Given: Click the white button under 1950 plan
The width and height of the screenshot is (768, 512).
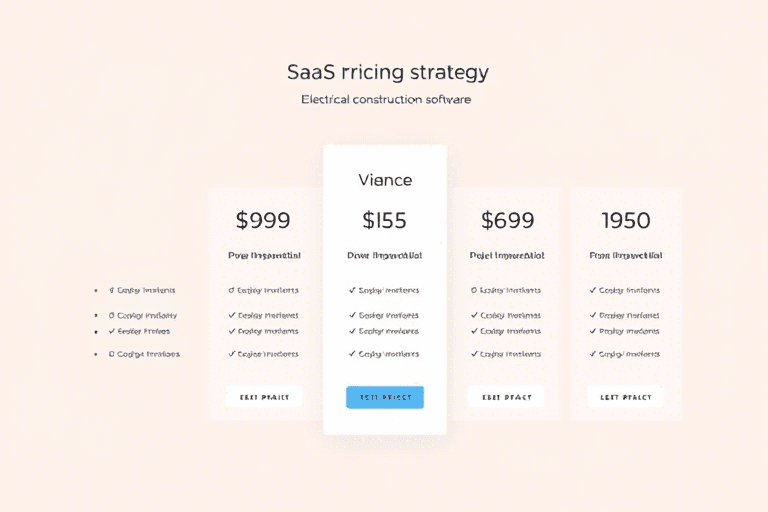Looking at the screenshot, I should point(625,397).
